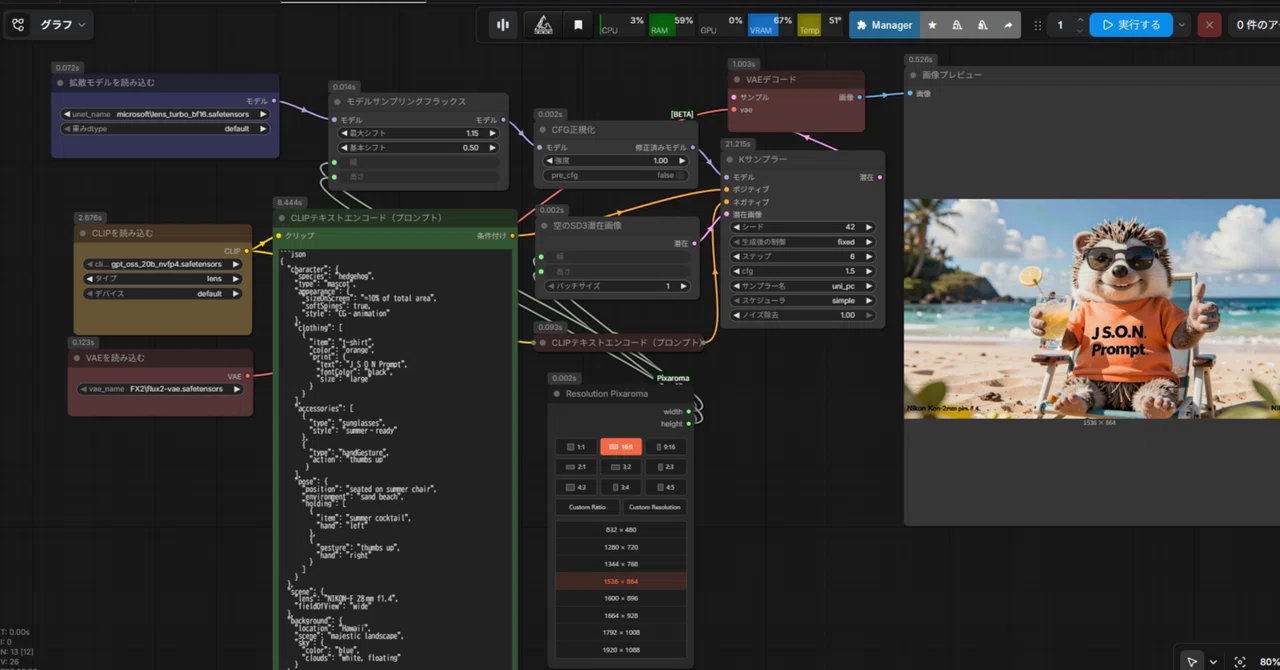Choose the 1920 × 1088 resolution entry
Image resolution: width=1280 pixels, height=670 pixels.
click(620, 649)
